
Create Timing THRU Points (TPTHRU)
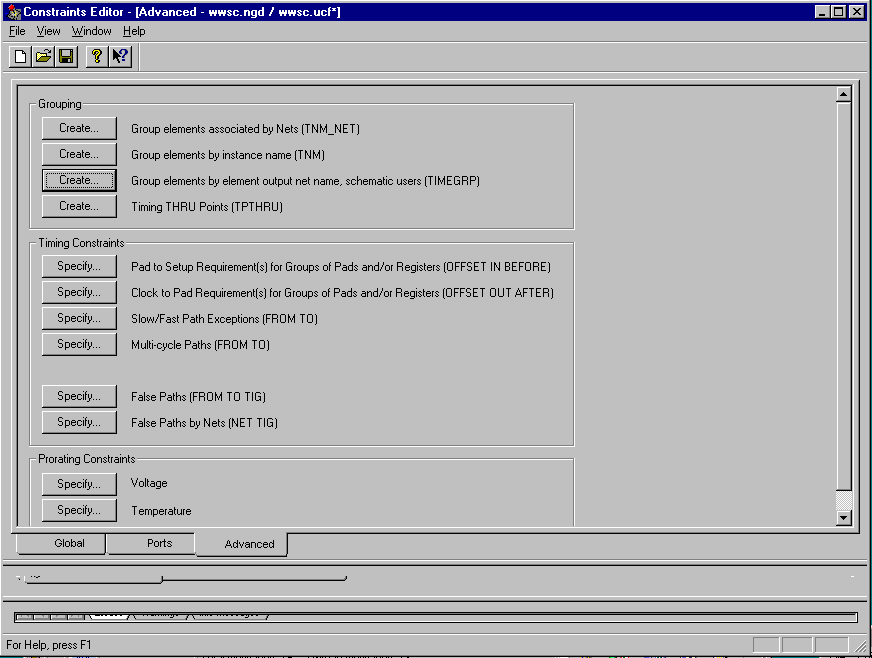(x=79, y=206)
